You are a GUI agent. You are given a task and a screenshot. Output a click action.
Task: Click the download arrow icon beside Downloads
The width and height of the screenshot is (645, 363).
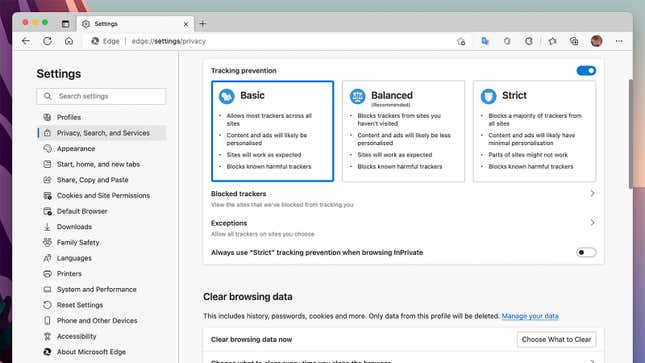(47, 227)
